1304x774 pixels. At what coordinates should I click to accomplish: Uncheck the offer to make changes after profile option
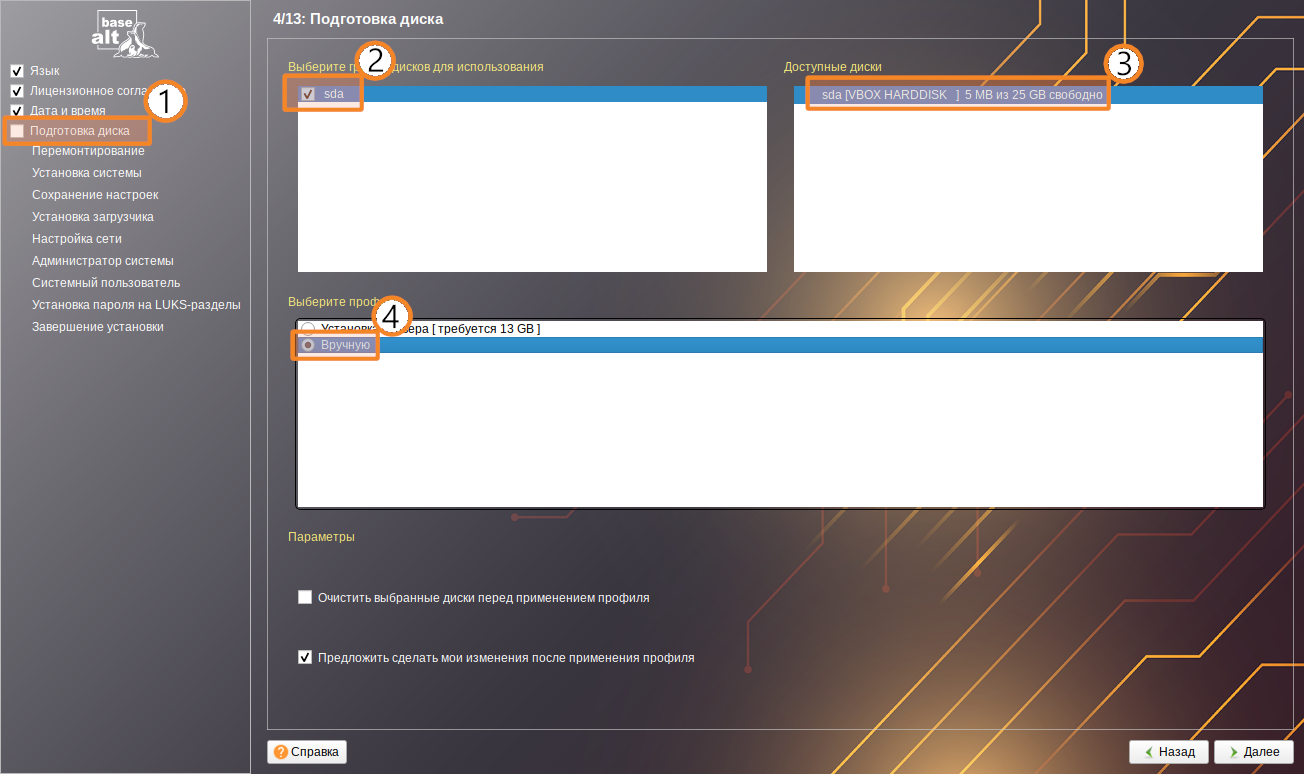point(305,658)
